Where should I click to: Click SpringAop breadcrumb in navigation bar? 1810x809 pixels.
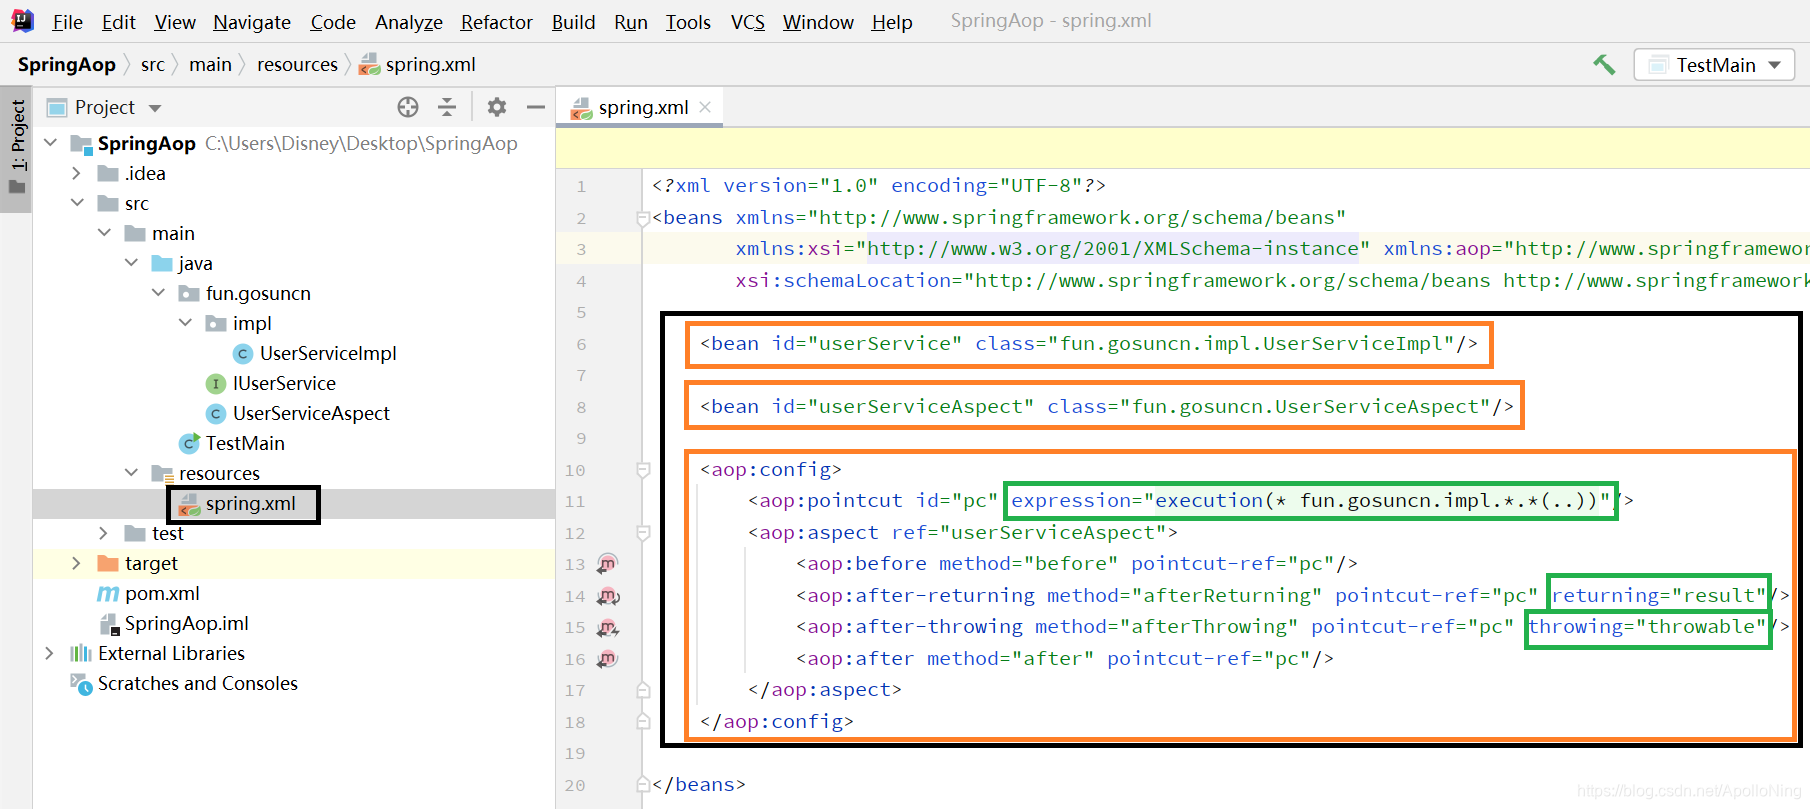tap(67, 65)
